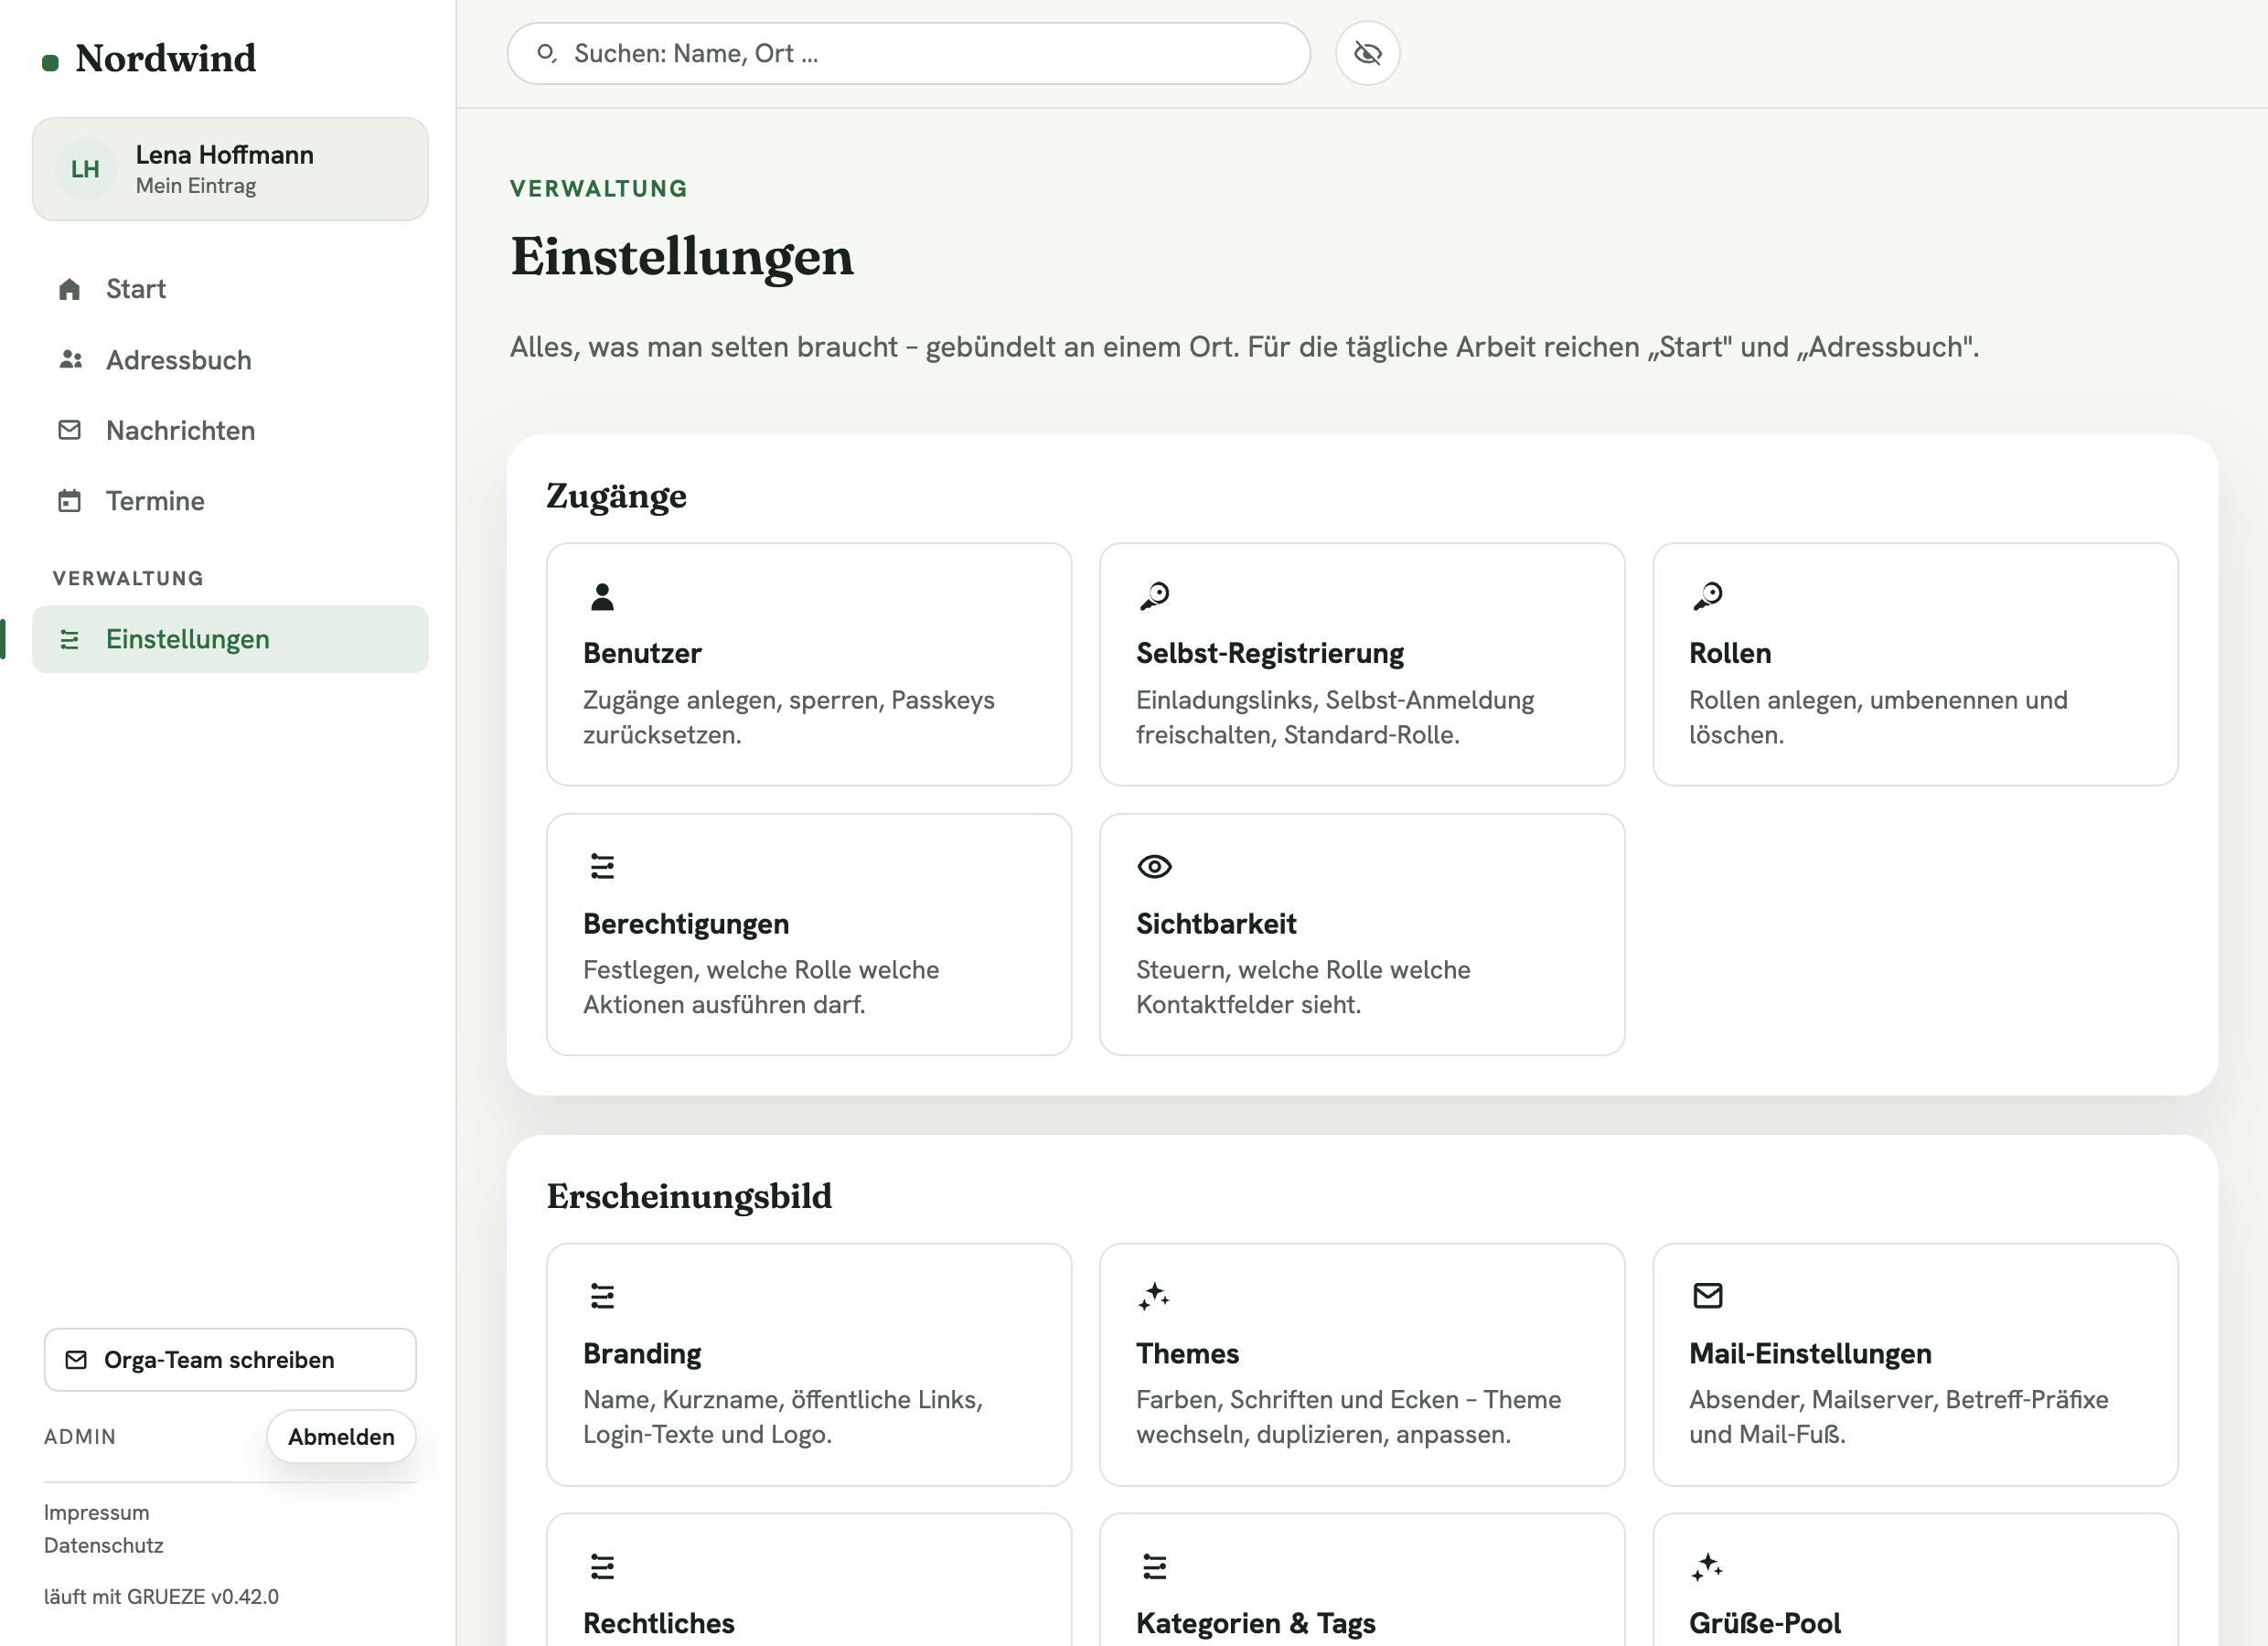Focus the Suchen: Name, Ort search field
This screenshot has height=1646, width=2268.
tap(908, 53)
